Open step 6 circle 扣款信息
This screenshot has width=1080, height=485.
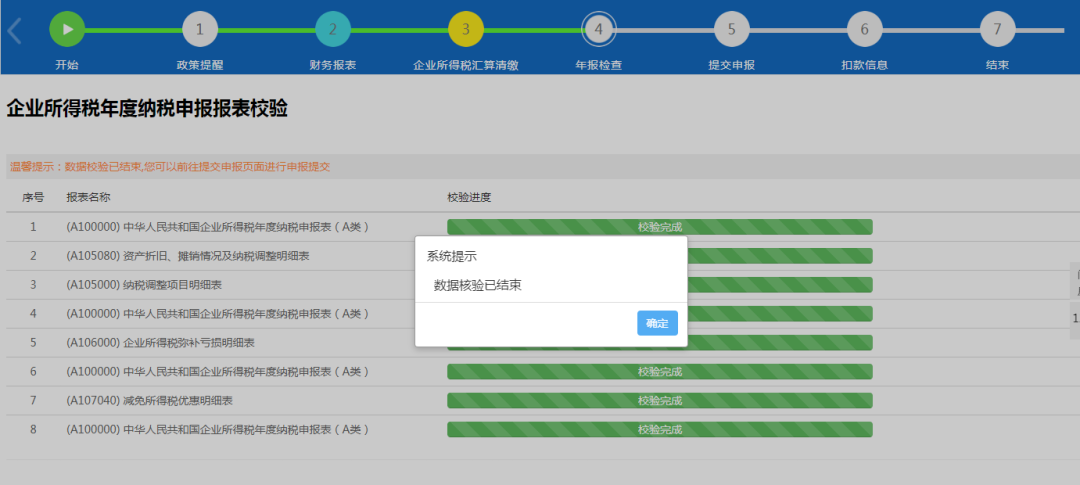tap(864, 29)
